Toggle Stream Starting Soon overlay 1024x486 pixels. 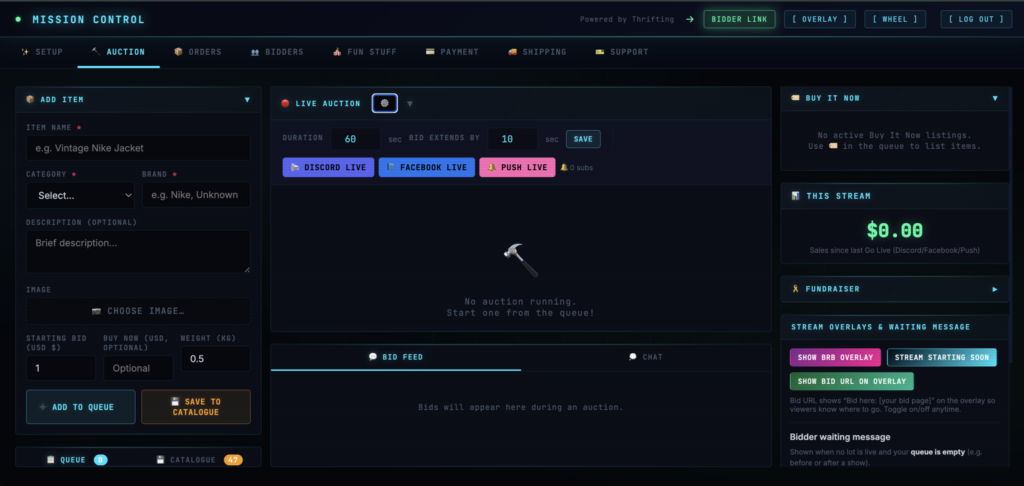(x=942, y=357)
